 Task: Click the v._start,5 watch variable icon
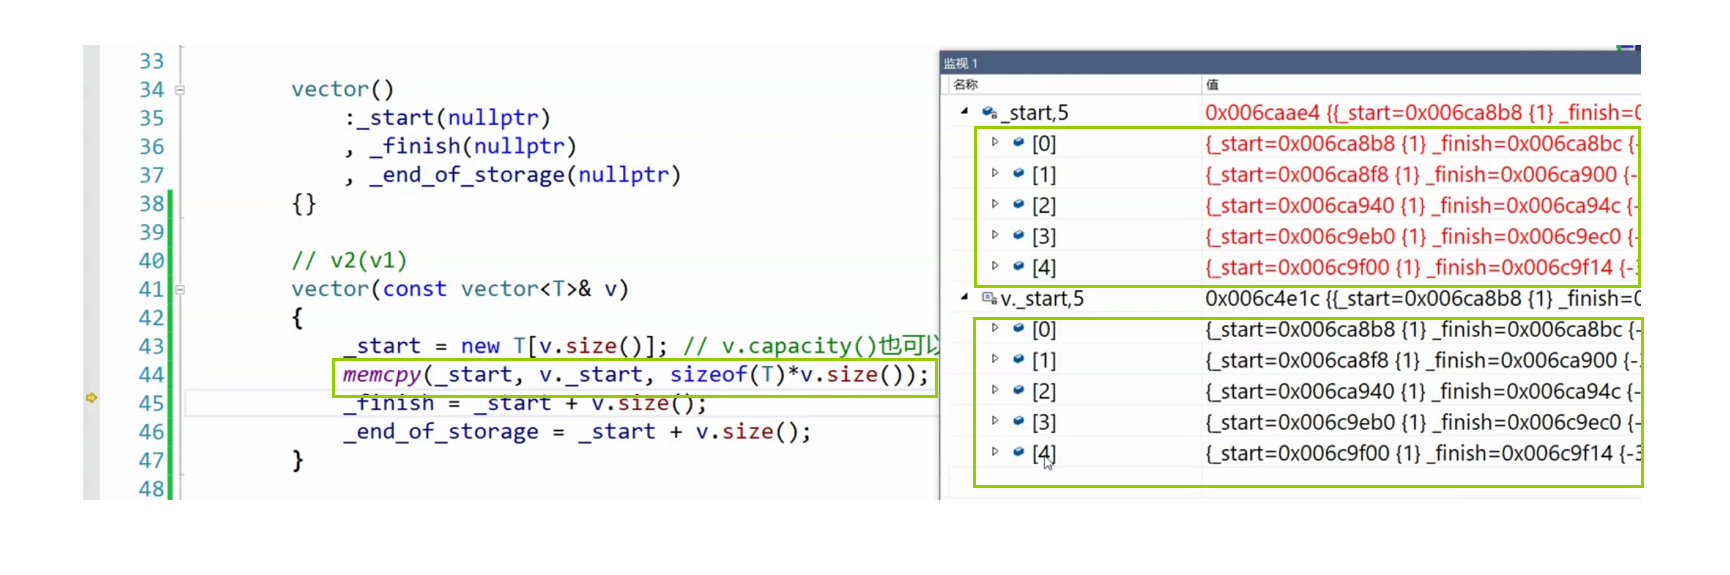989,298
